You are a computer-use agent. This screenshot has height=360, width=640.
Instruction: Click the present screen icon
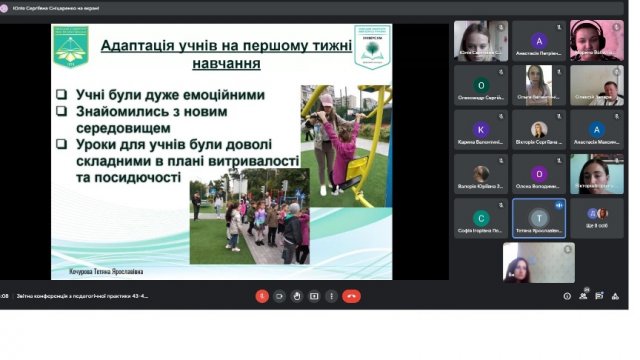314,296
